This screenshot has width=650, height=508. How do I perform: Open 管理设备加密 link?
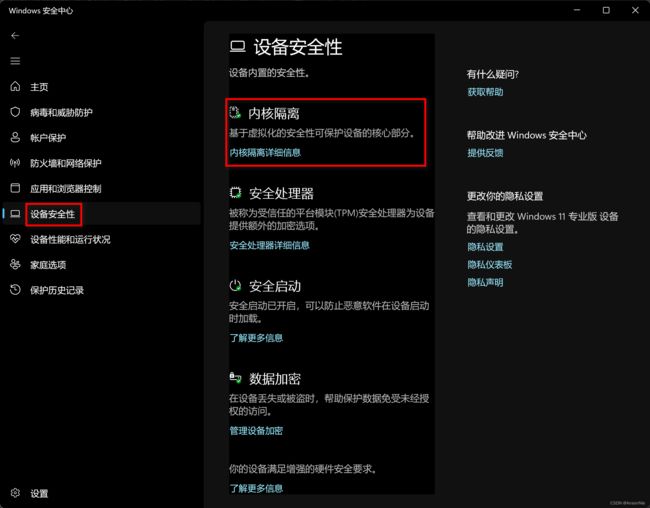coord(256,430)
